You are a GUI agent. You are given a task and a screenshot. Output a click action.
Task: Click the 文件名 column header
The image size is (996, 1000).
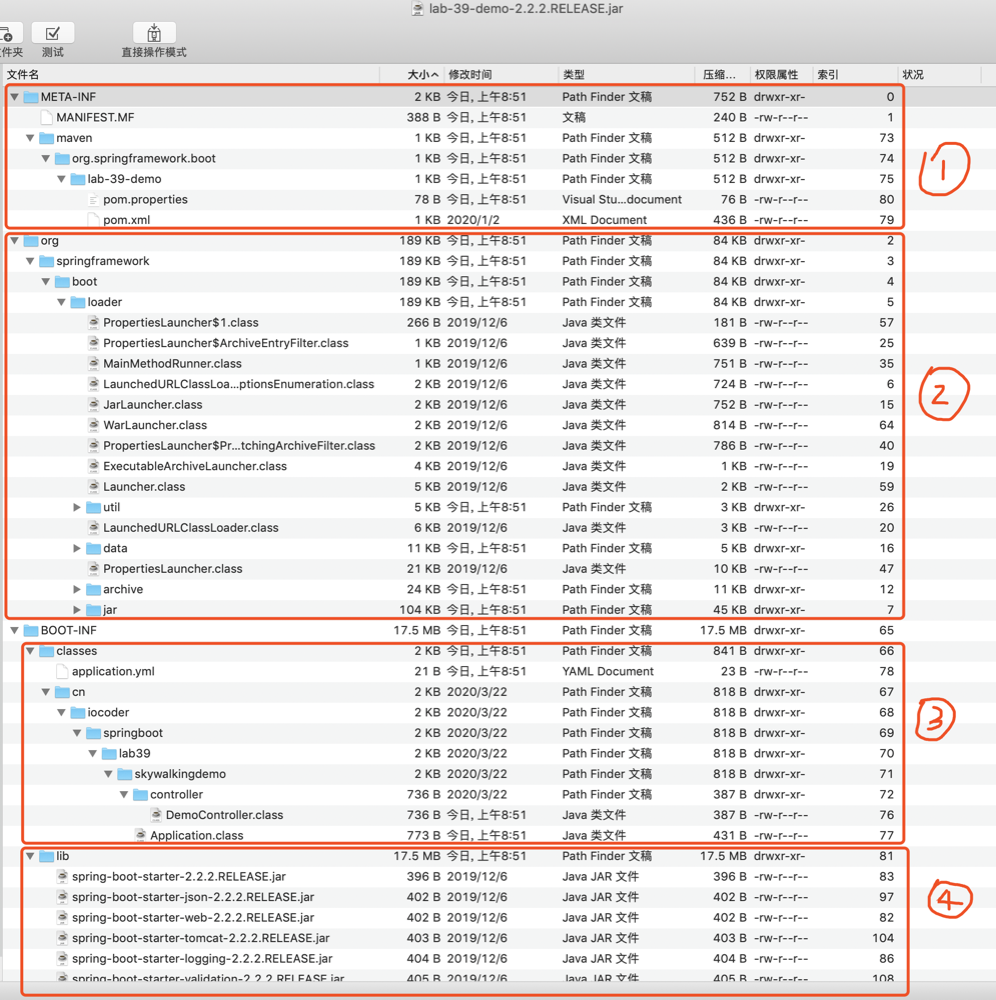(x=24, y=75)
